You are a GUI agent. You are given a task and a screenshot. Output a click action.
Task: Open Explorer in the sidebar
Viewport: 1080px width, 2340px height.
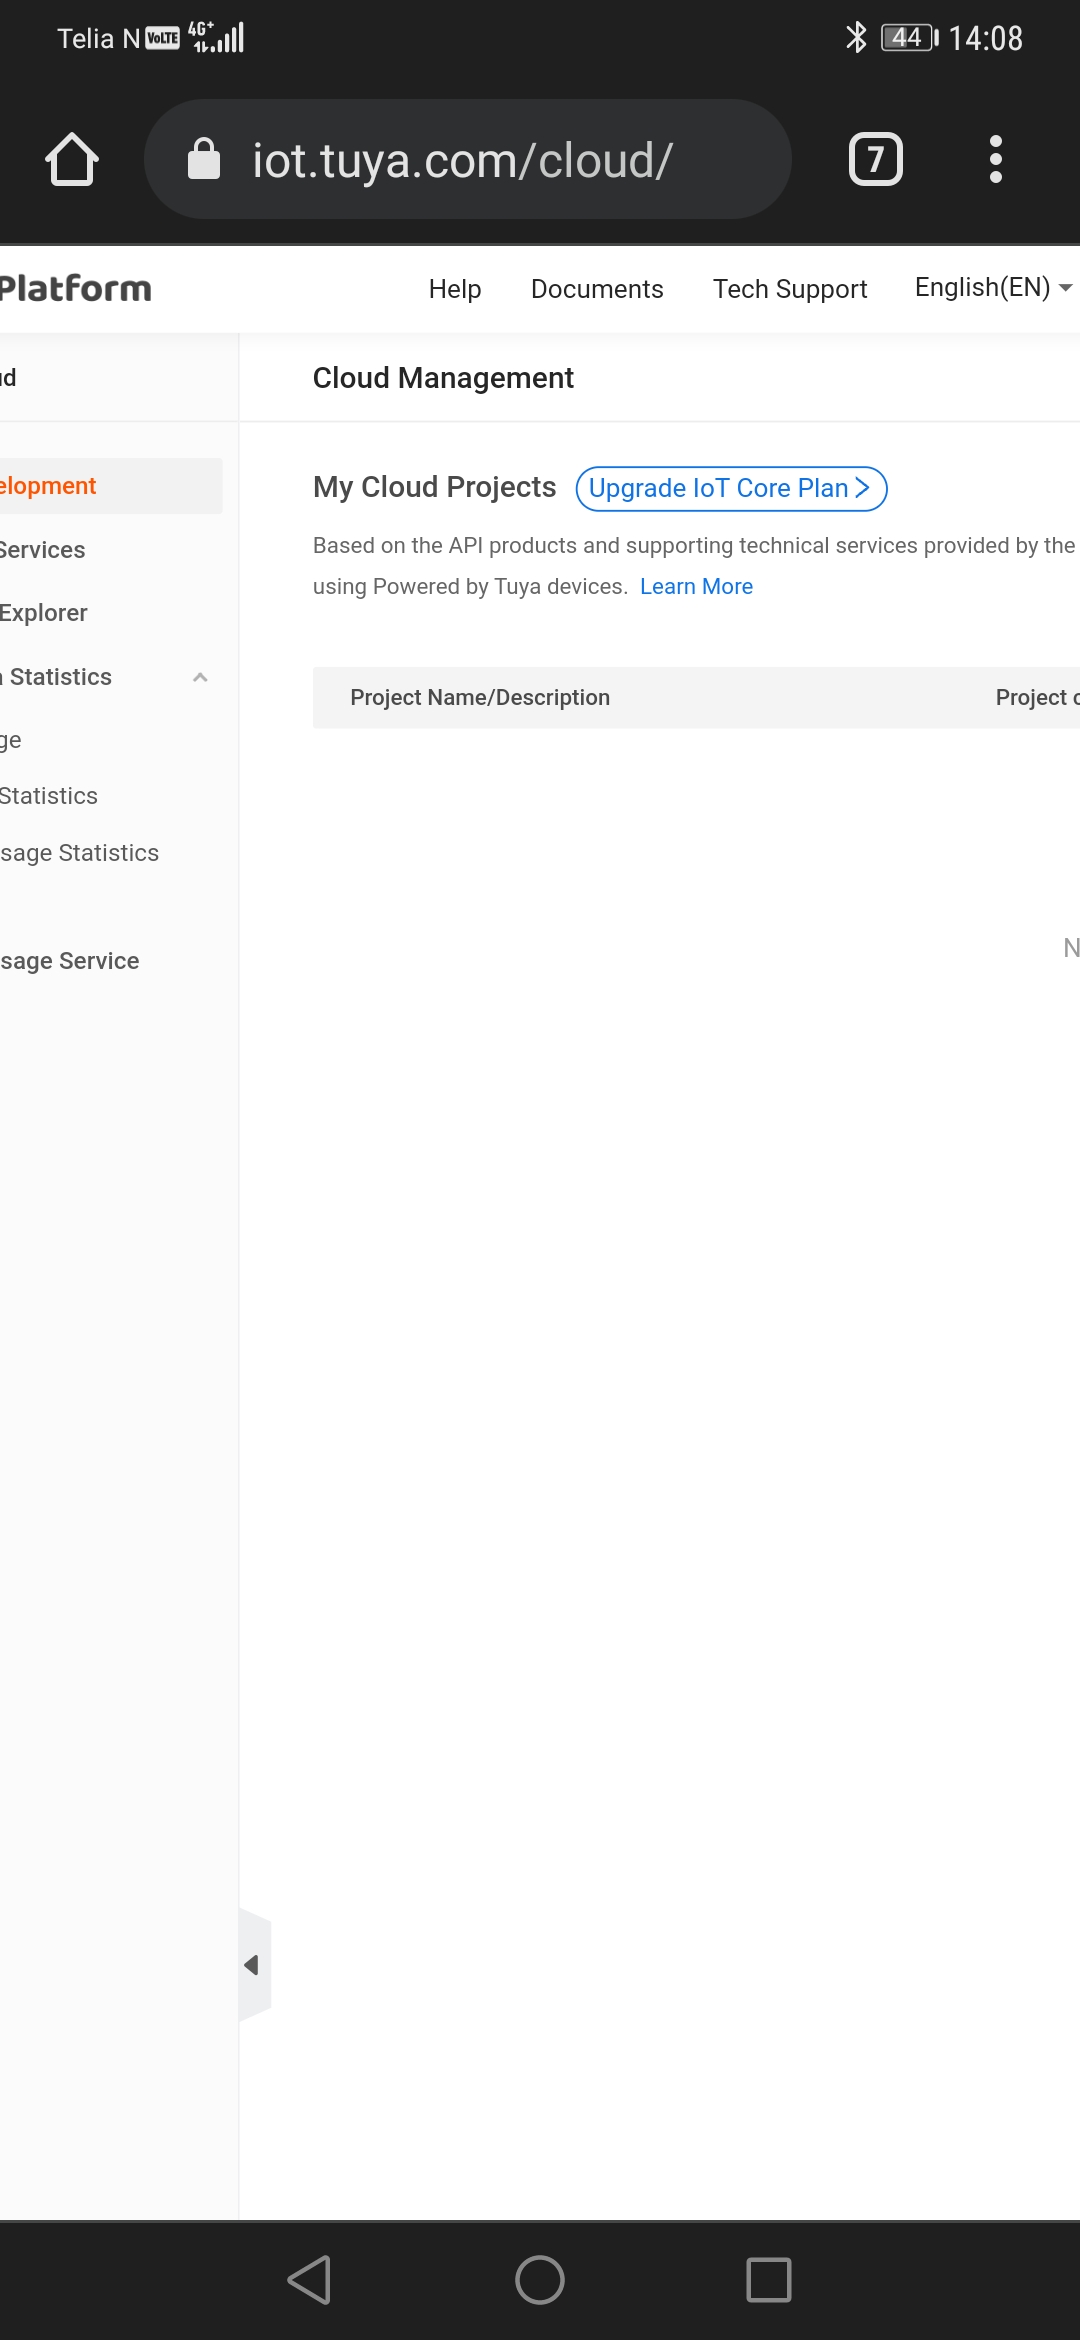44,613
